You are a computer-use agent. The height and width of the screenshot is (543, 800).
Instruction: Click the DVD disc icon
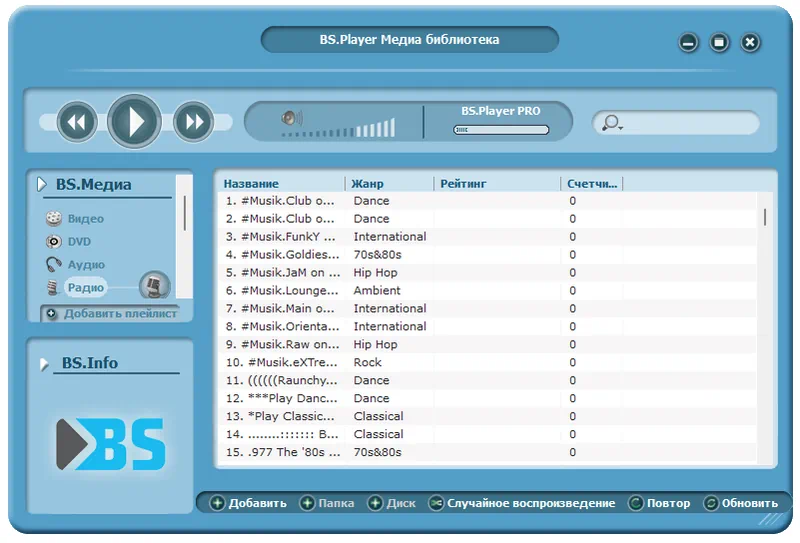[54, 241]
